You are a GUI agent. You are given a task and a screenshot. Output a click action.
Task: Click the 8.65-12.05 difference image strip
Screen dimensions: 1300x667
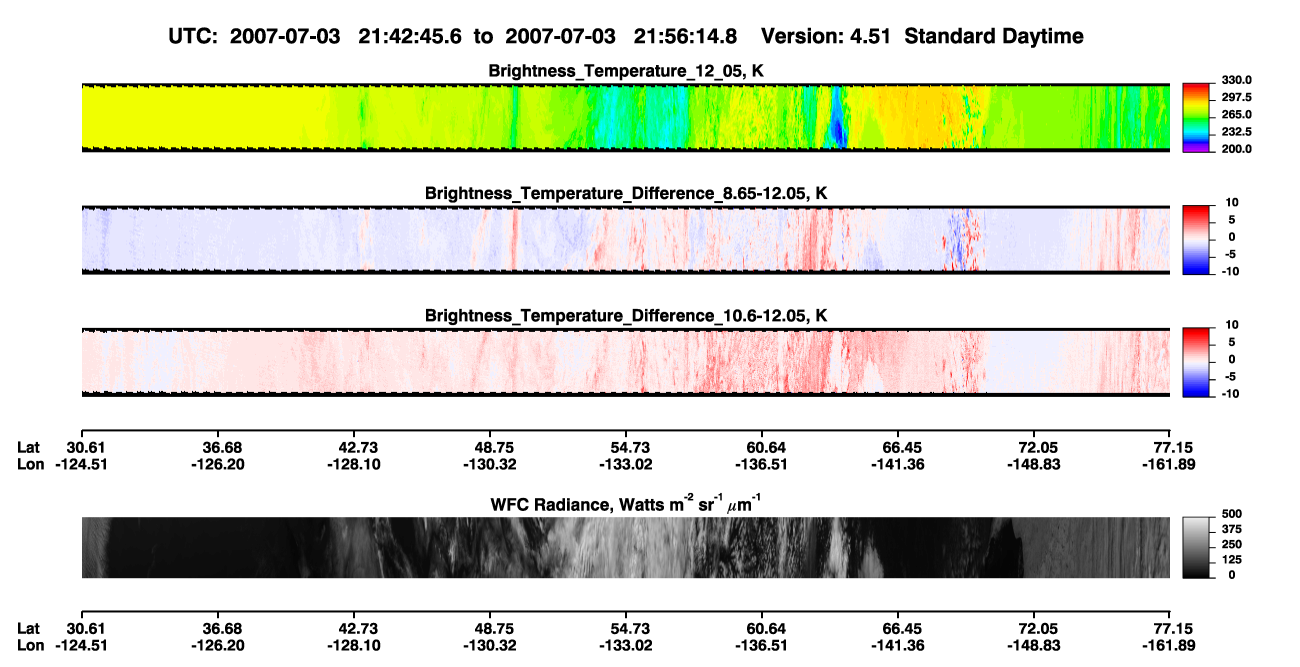[x=625, y=239]
